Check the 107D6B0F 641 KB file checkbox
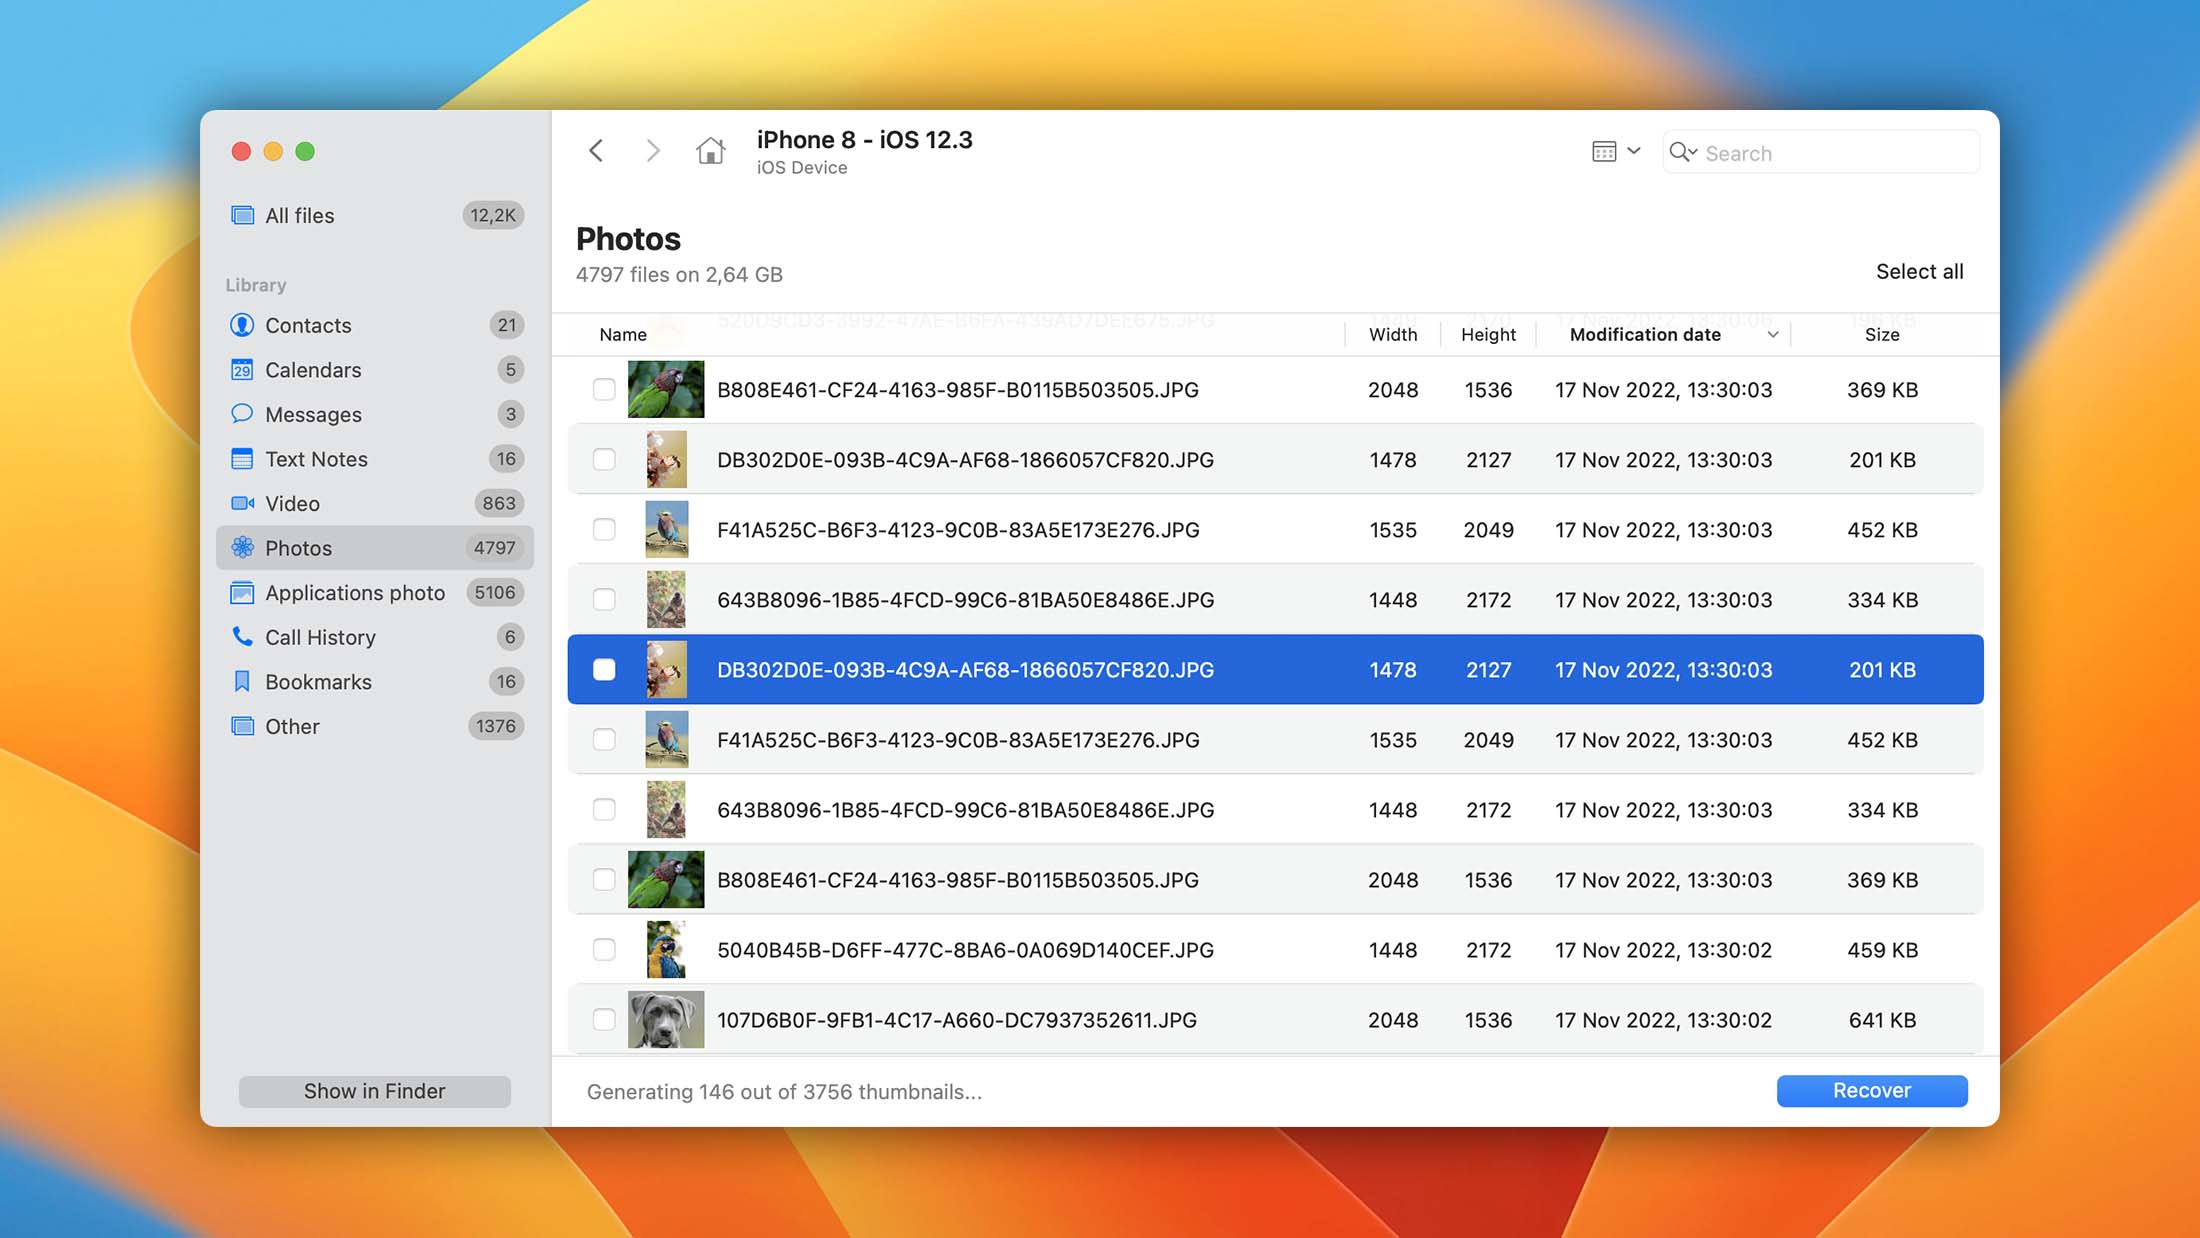 pyautogui.click(x=604, y=1019)
